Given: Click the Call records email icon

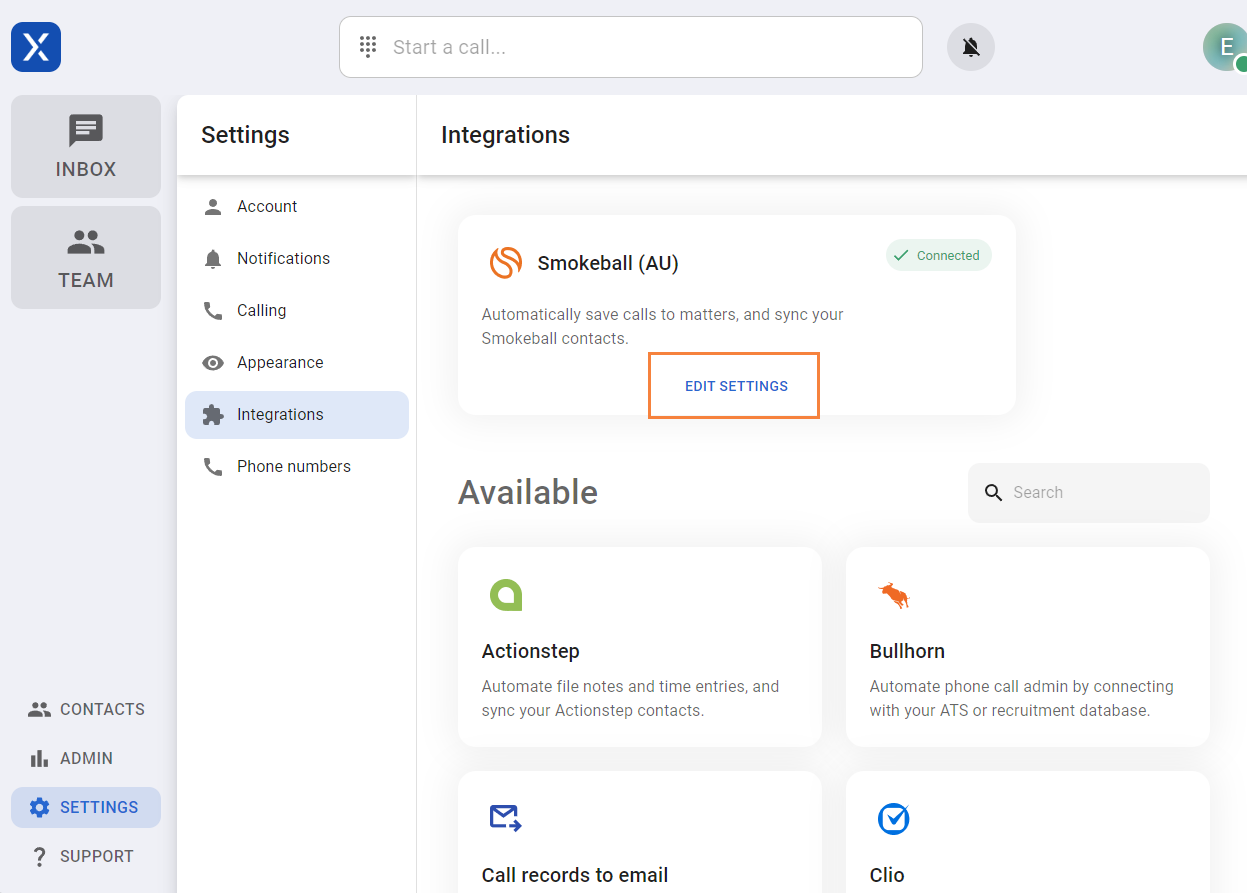Looking at the screenshot, I should coord(506,818).
